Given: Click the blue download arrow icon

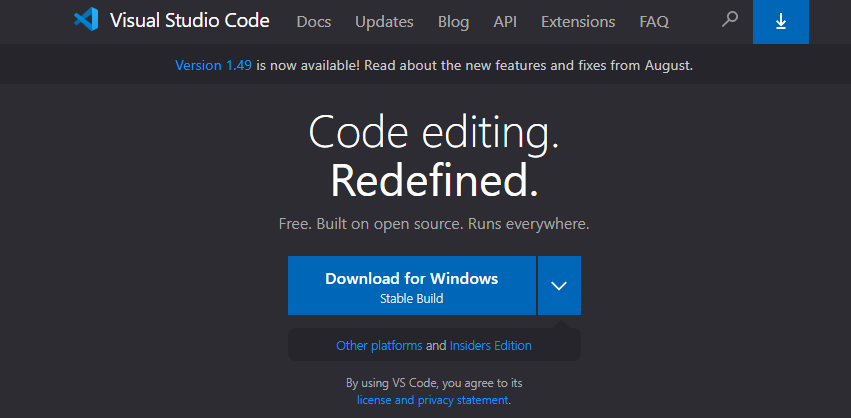Looking at the screenshot, I should 781,21.
